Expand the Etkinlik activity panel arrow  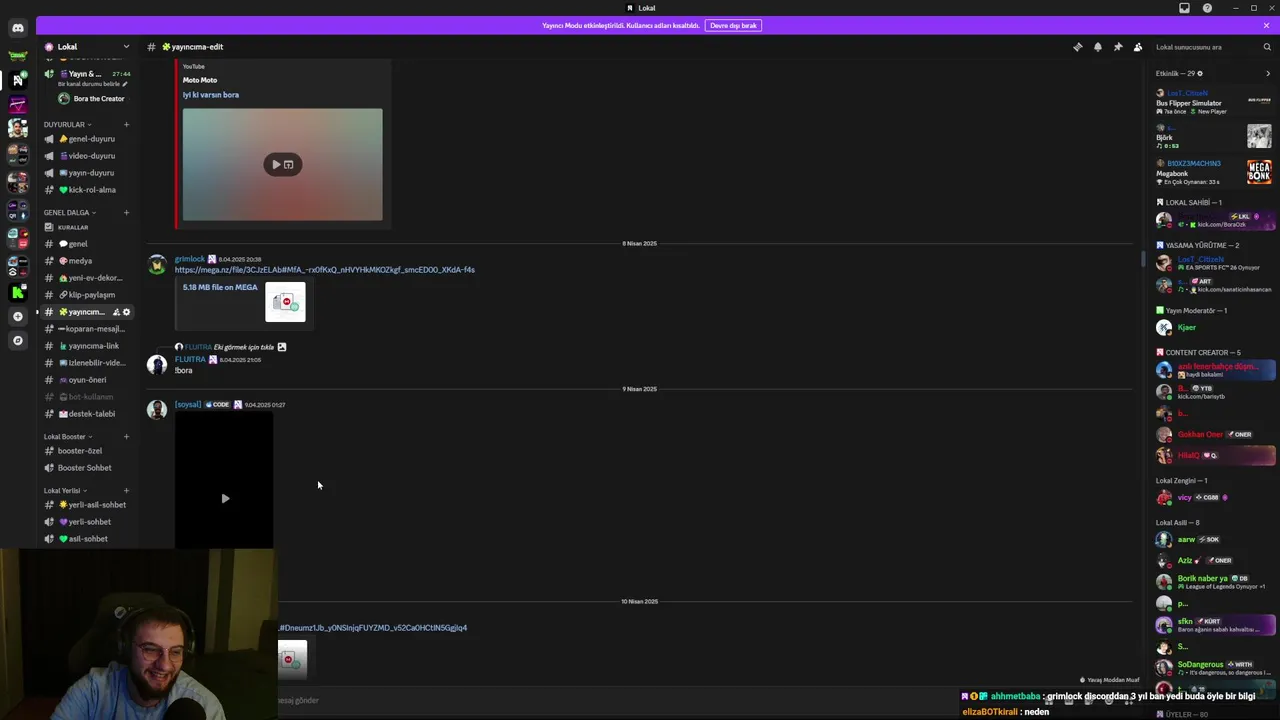tap(1268, 73)
